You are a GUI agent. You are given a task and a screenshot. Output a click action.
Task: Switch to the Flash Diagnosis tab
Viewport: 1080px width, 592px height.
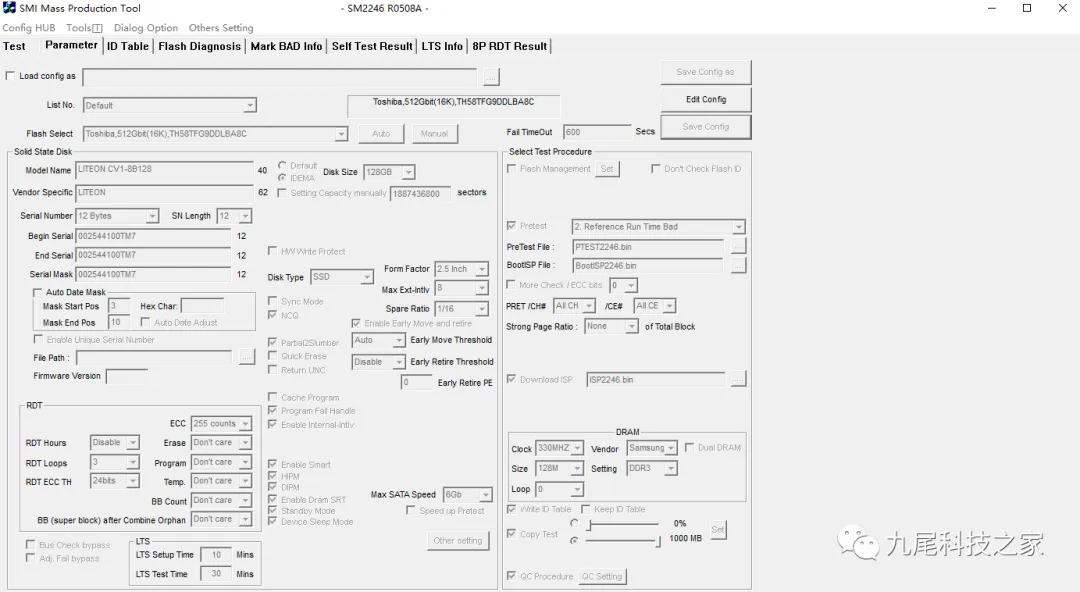tap(199, 46)
